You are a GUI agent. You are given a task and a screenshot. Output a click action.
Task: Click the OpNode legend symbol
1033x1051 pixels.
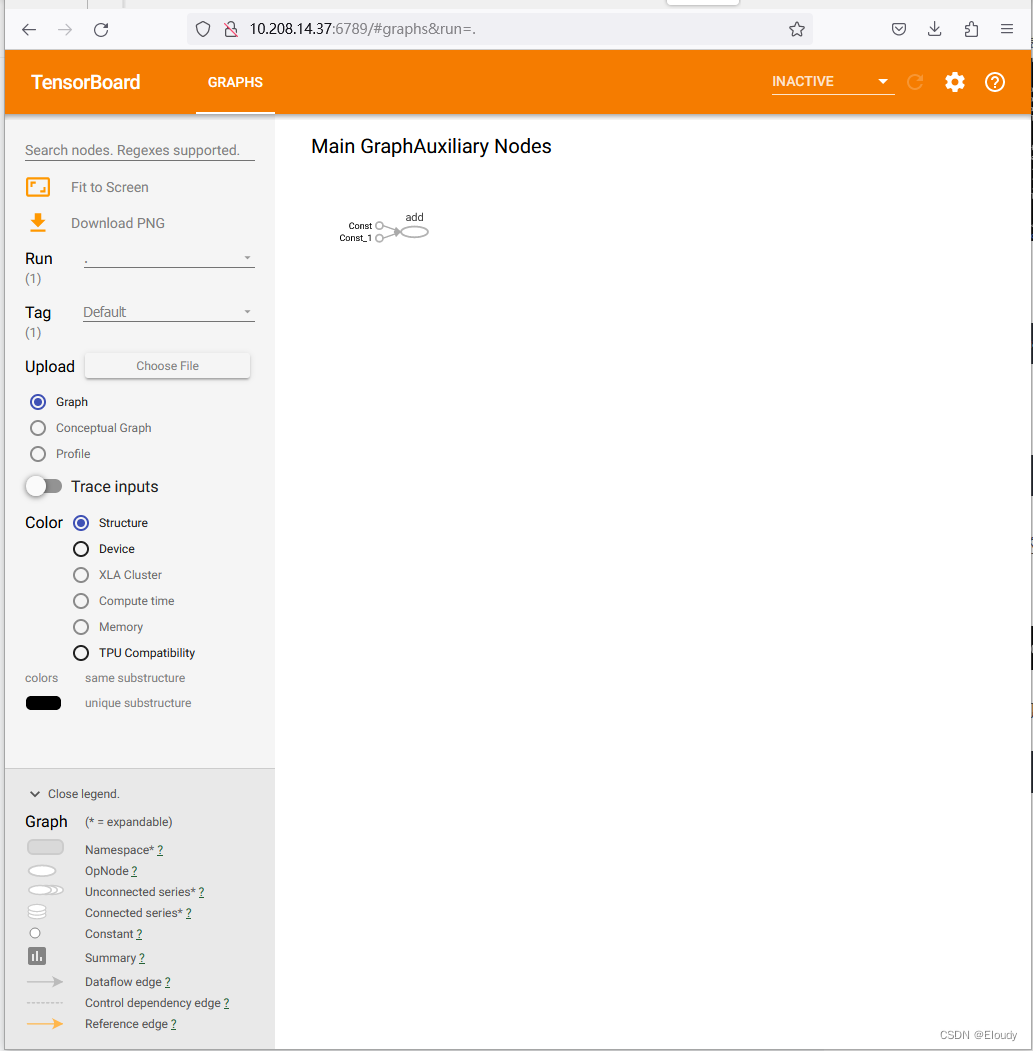coord(41,870)
